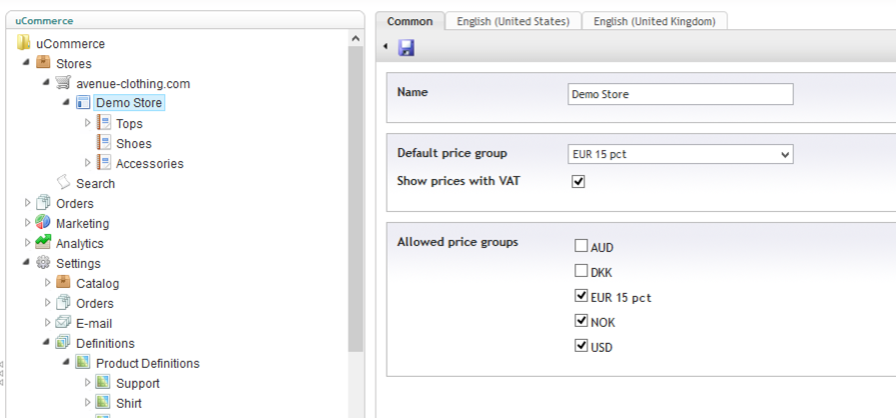Image resolution: width=896 pixels, height=418 pixels.
Task: Click the tree panel vertical scrollbar thumb
Action: 355,199
